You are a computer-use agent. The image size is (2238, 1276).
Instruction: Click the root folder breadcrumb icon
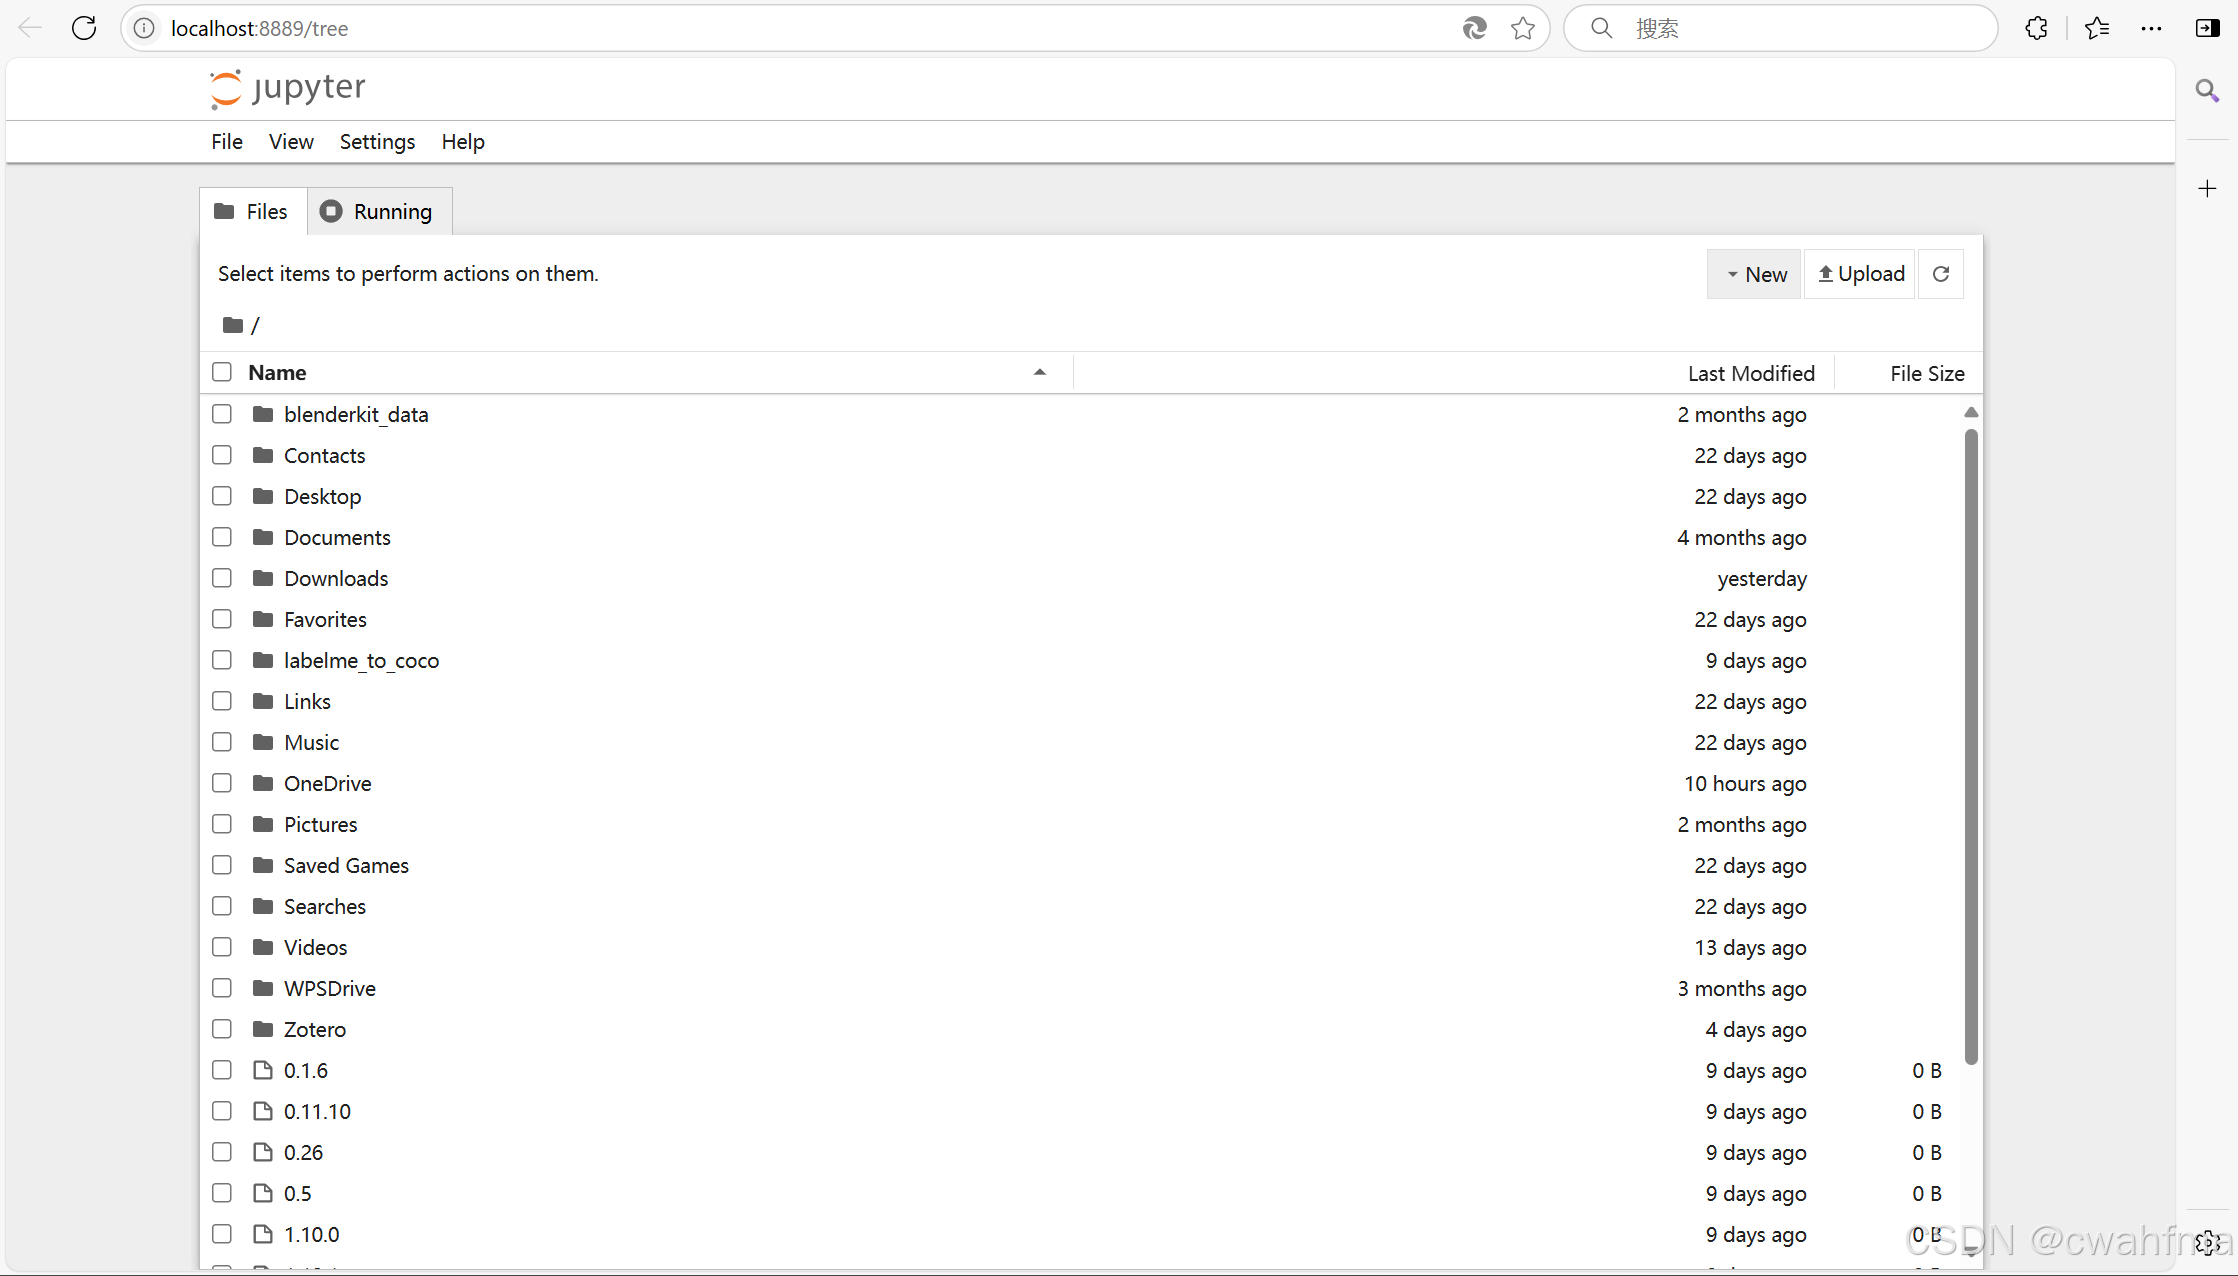click(233, 325)
